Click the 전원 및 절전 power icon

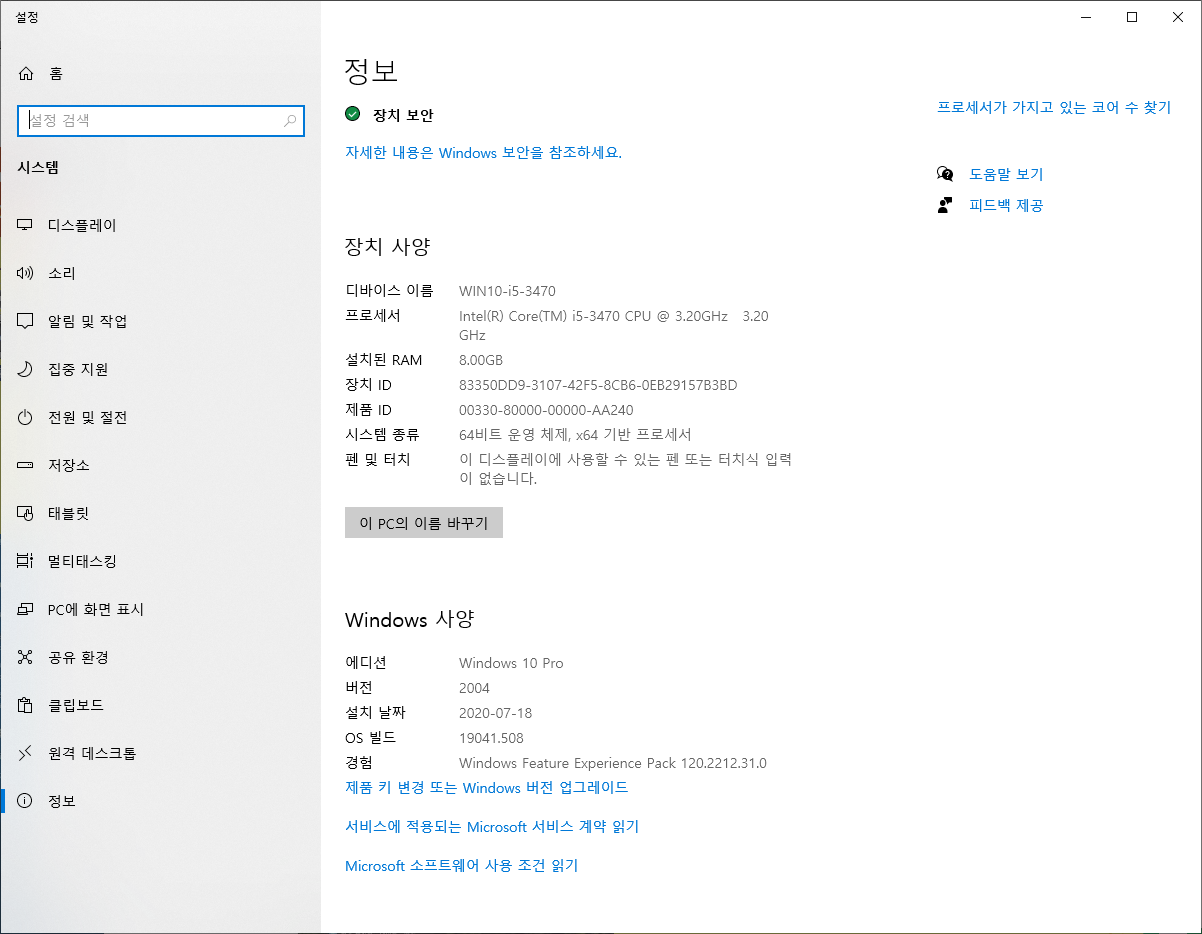coord(26,417)
